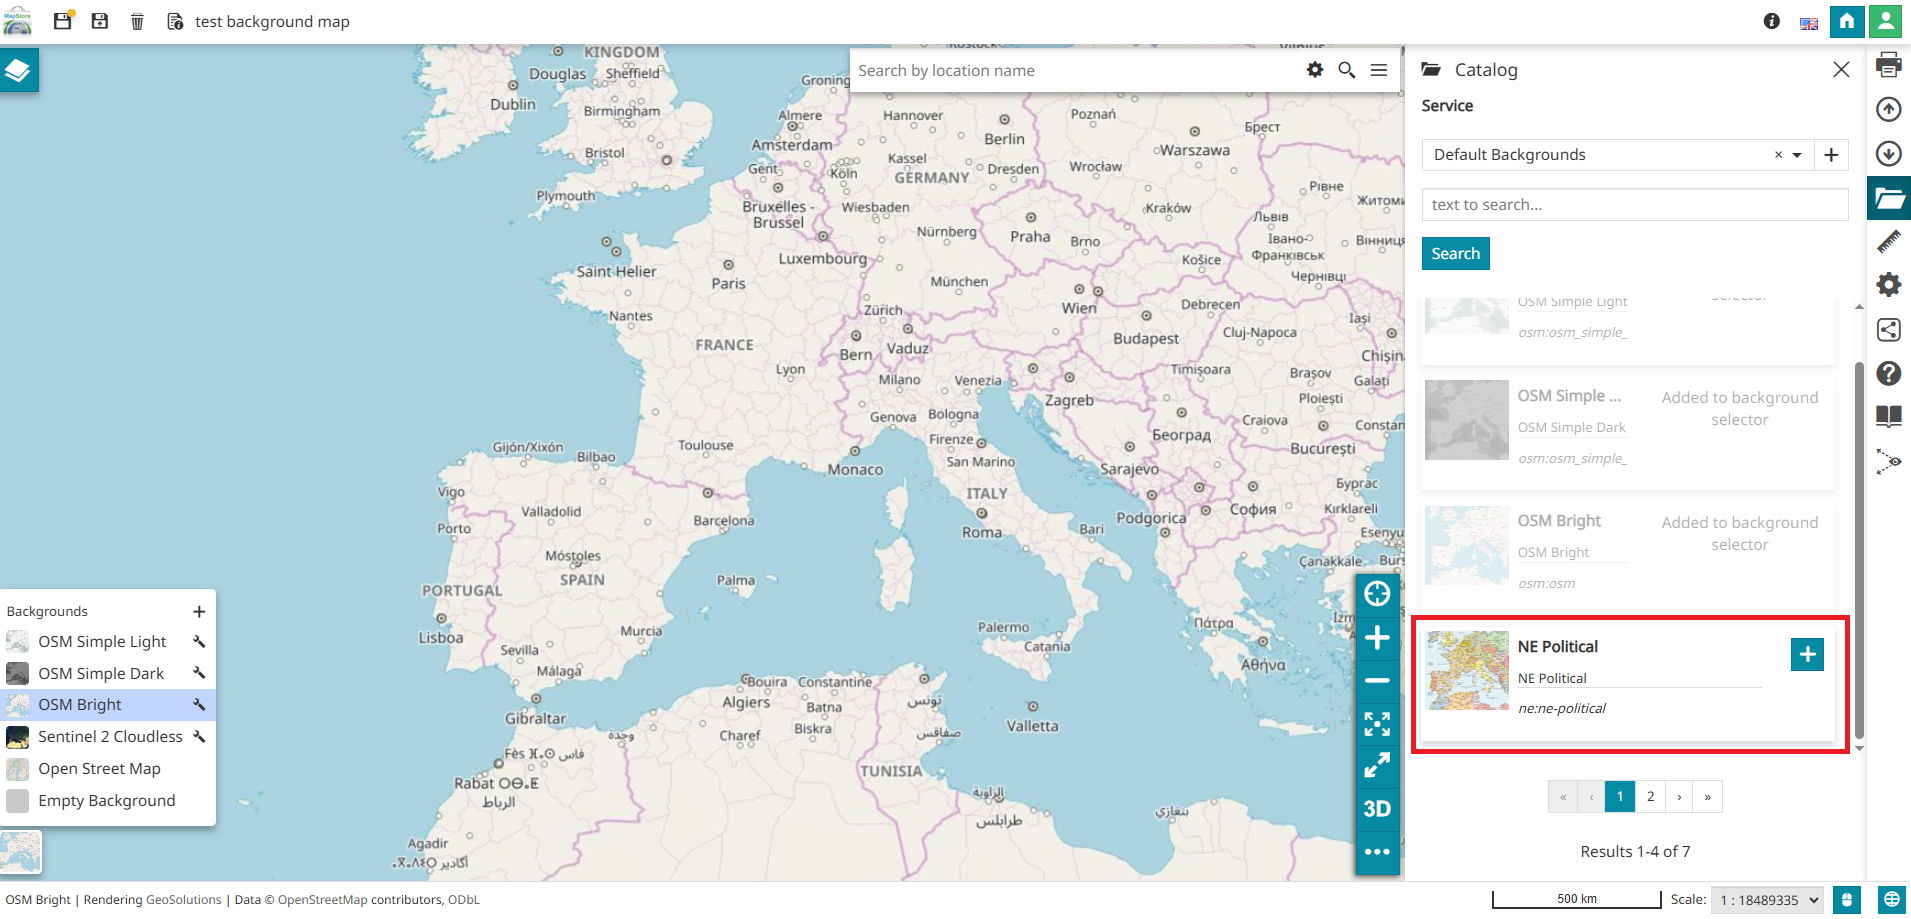Viewport: 1911px width, 919px height.
Task: Open the measure ruler tool
Action: (1888, 242)
